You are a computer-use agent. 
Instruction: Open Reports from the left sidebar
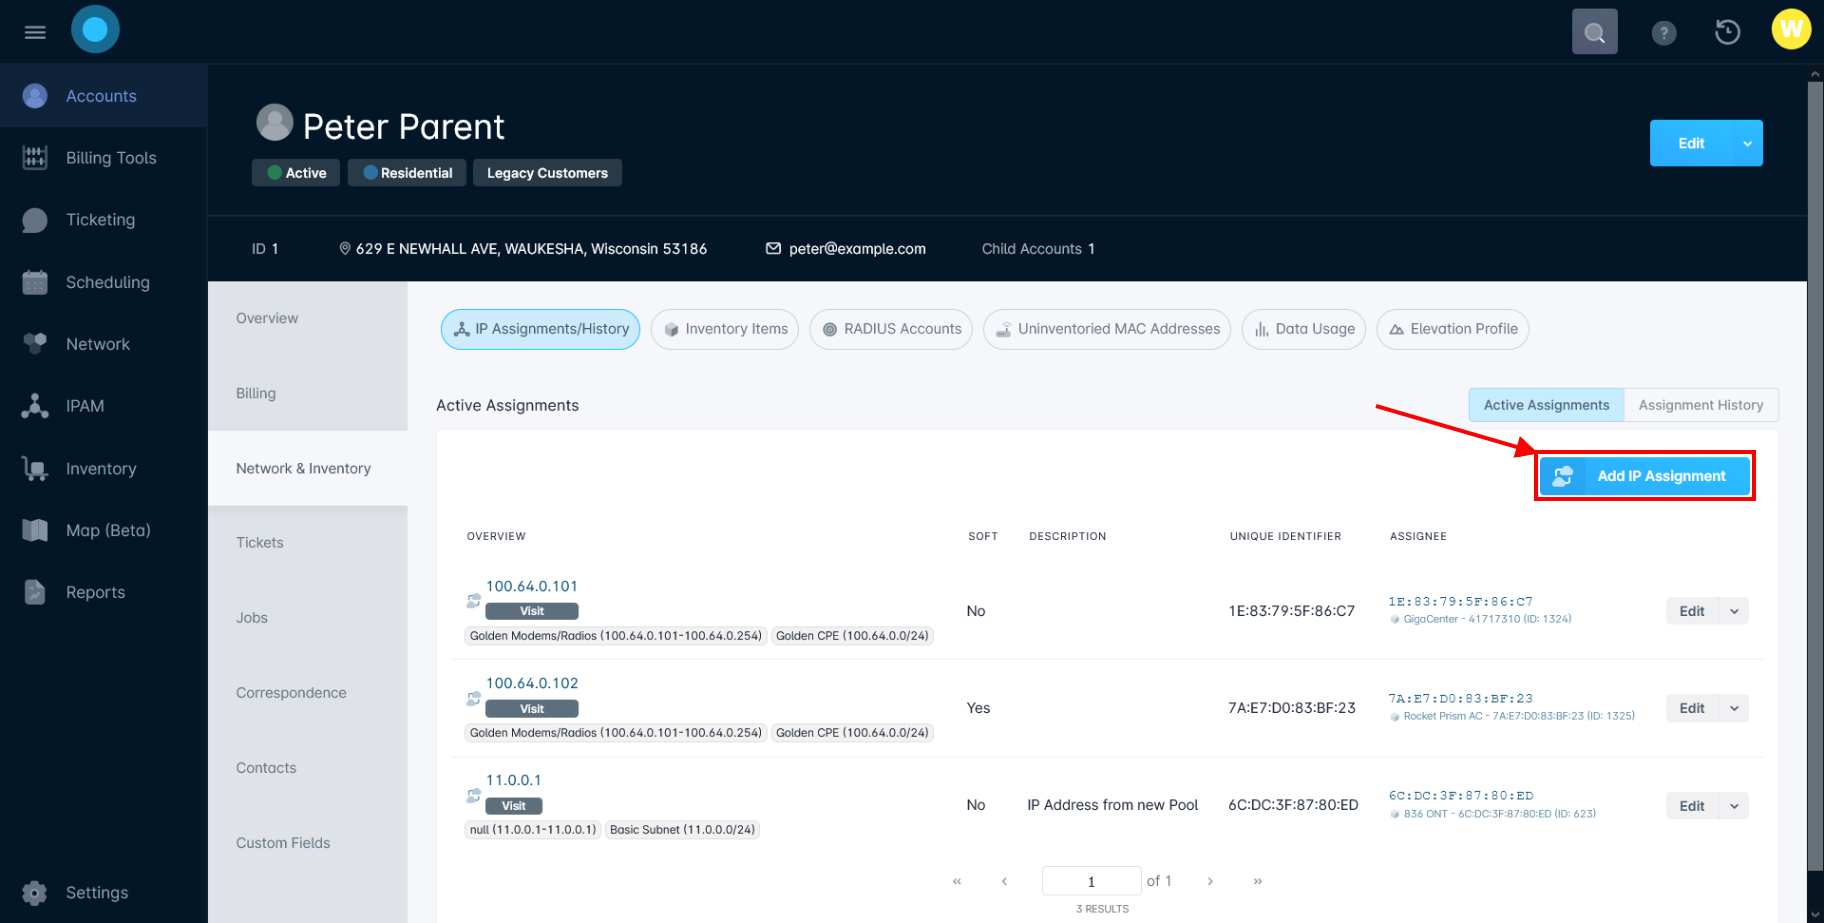coord(95,592)
